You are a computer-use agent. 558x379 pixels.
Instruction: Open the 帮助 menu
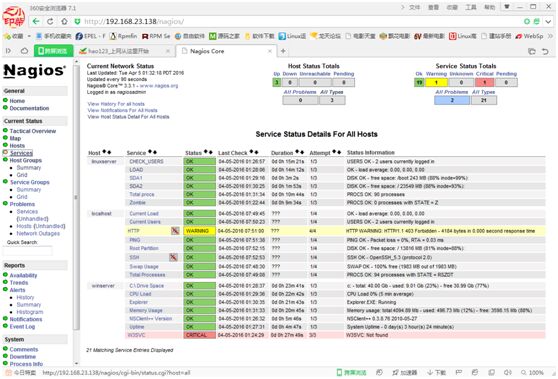tap(489, 7)
